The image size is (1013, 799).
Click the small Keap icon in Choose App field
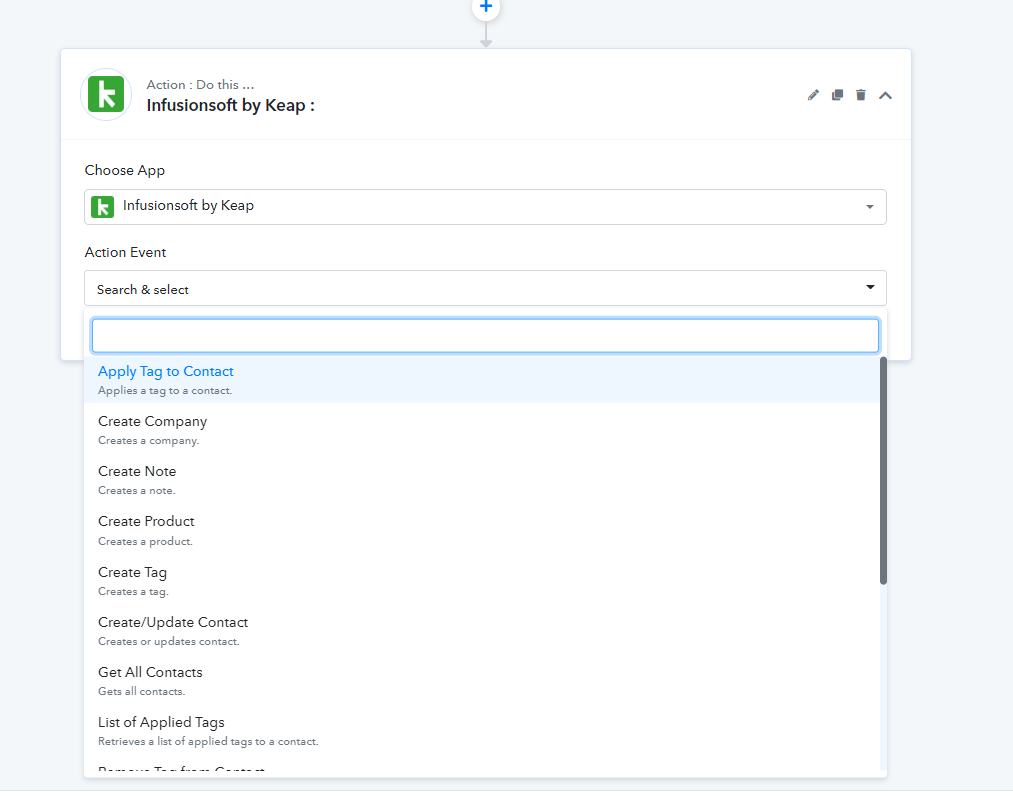click(103, 207)
